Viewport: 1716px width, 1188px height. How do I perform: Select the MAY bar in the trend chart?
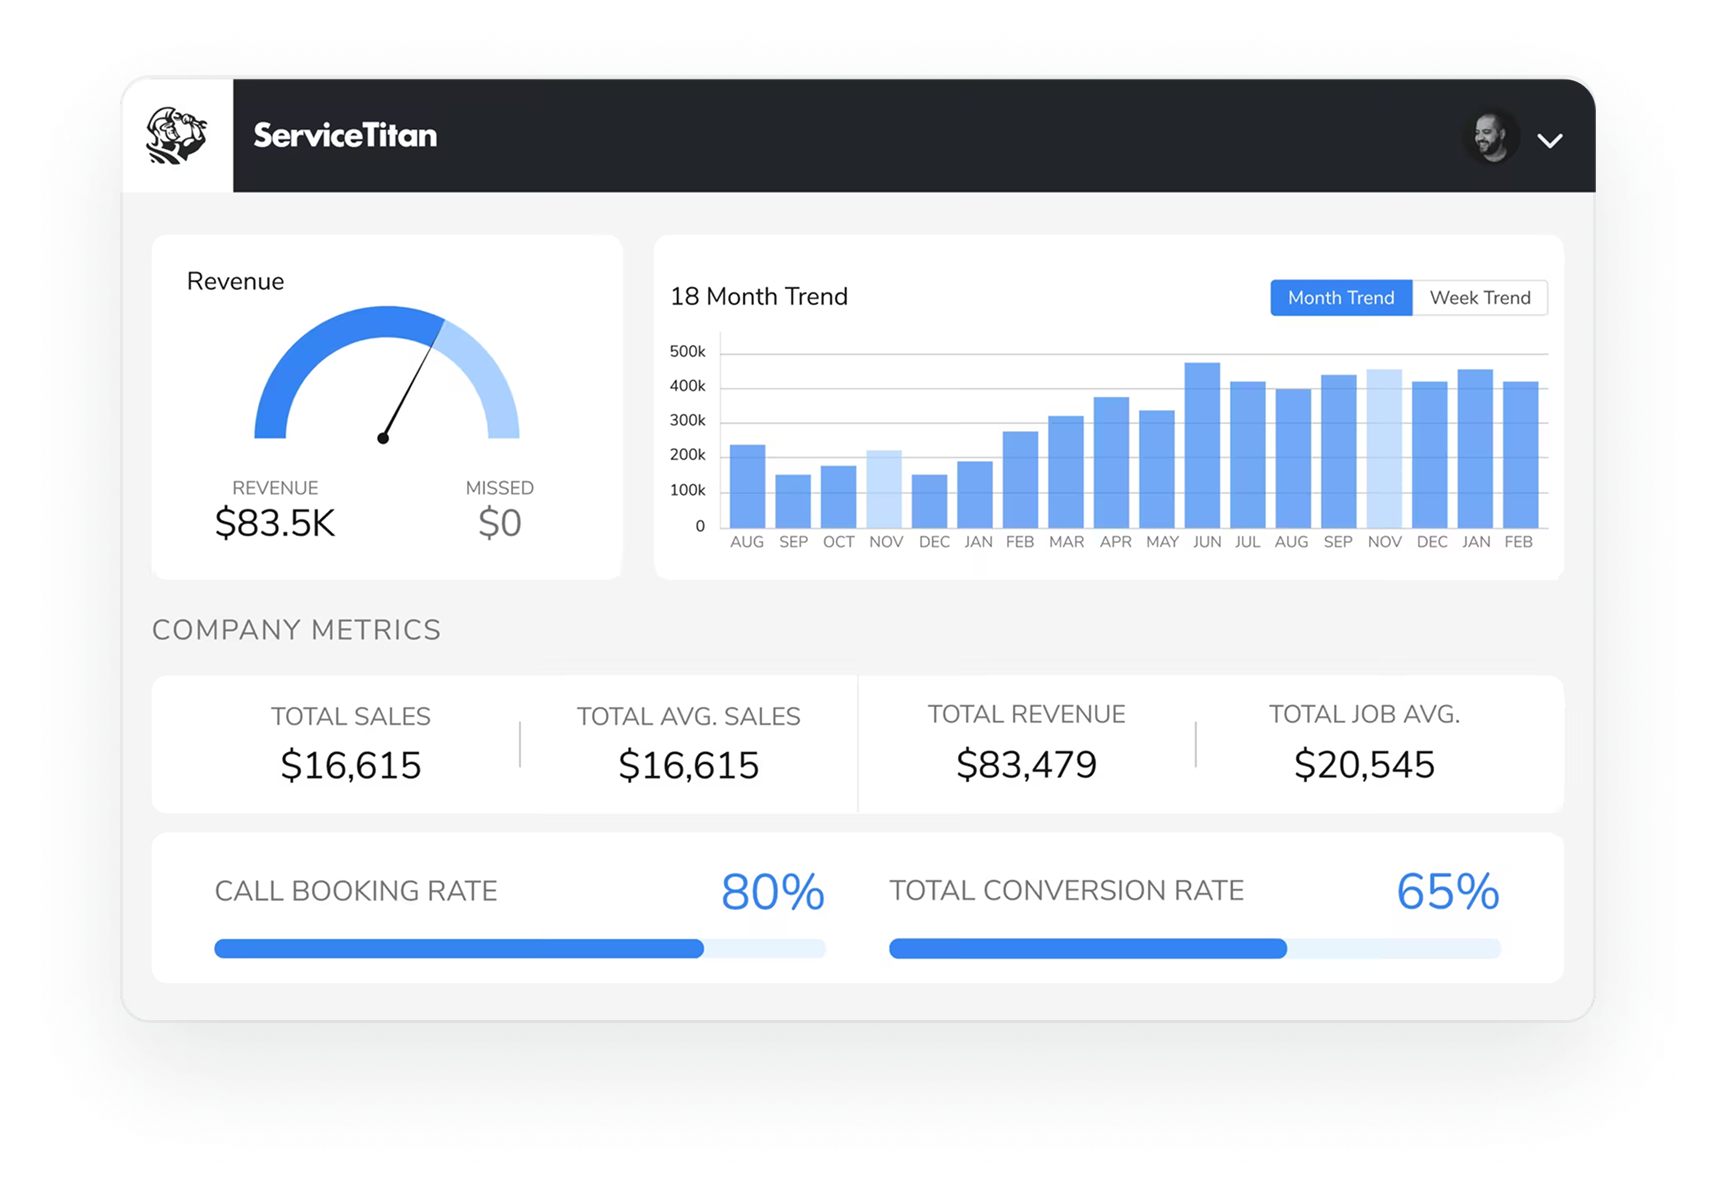[x=1157, y=469]
